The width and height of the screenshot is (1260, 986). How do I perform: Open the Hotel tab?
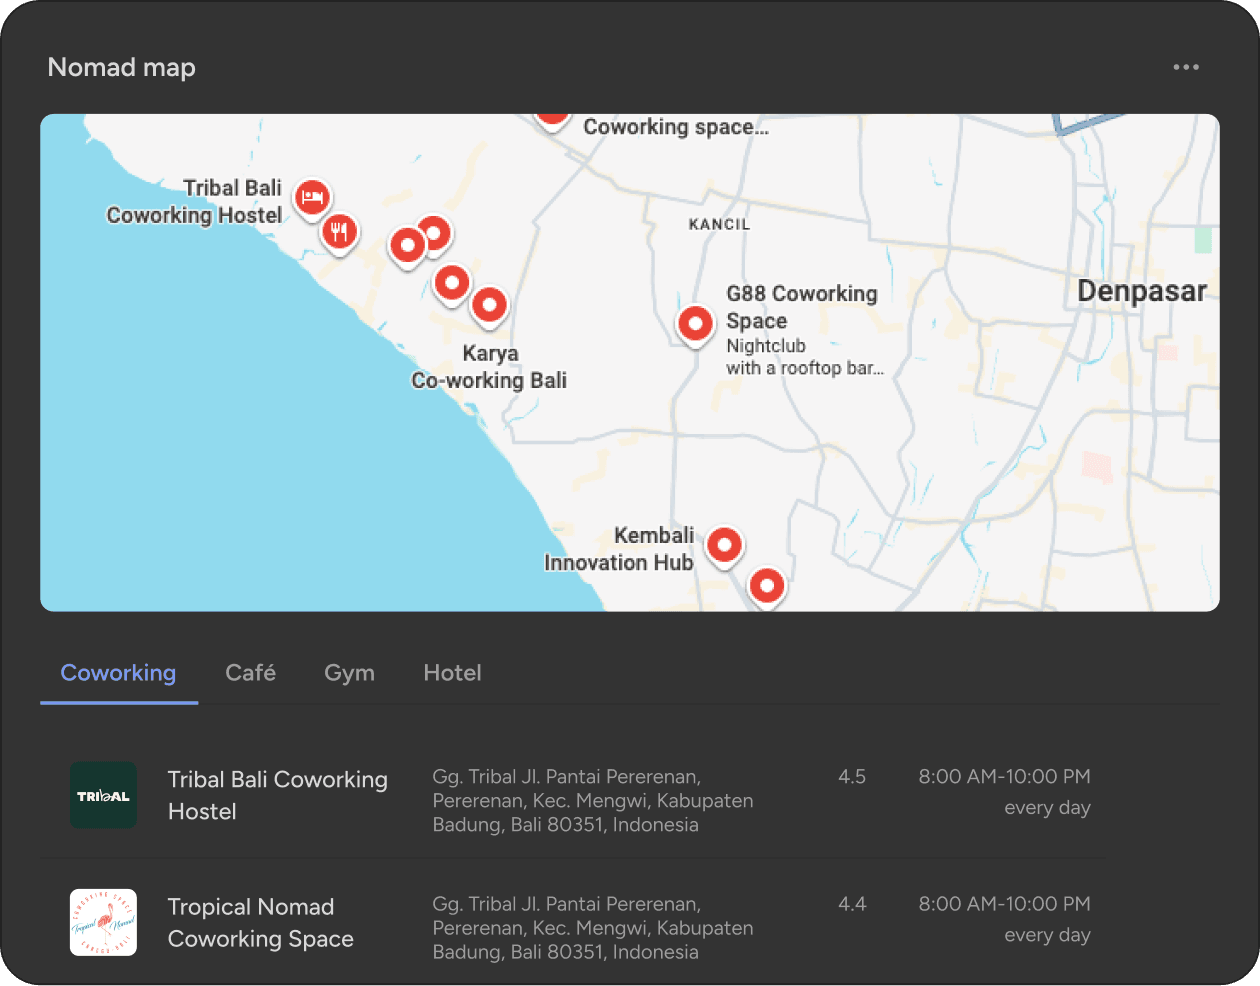pos(452,673)
